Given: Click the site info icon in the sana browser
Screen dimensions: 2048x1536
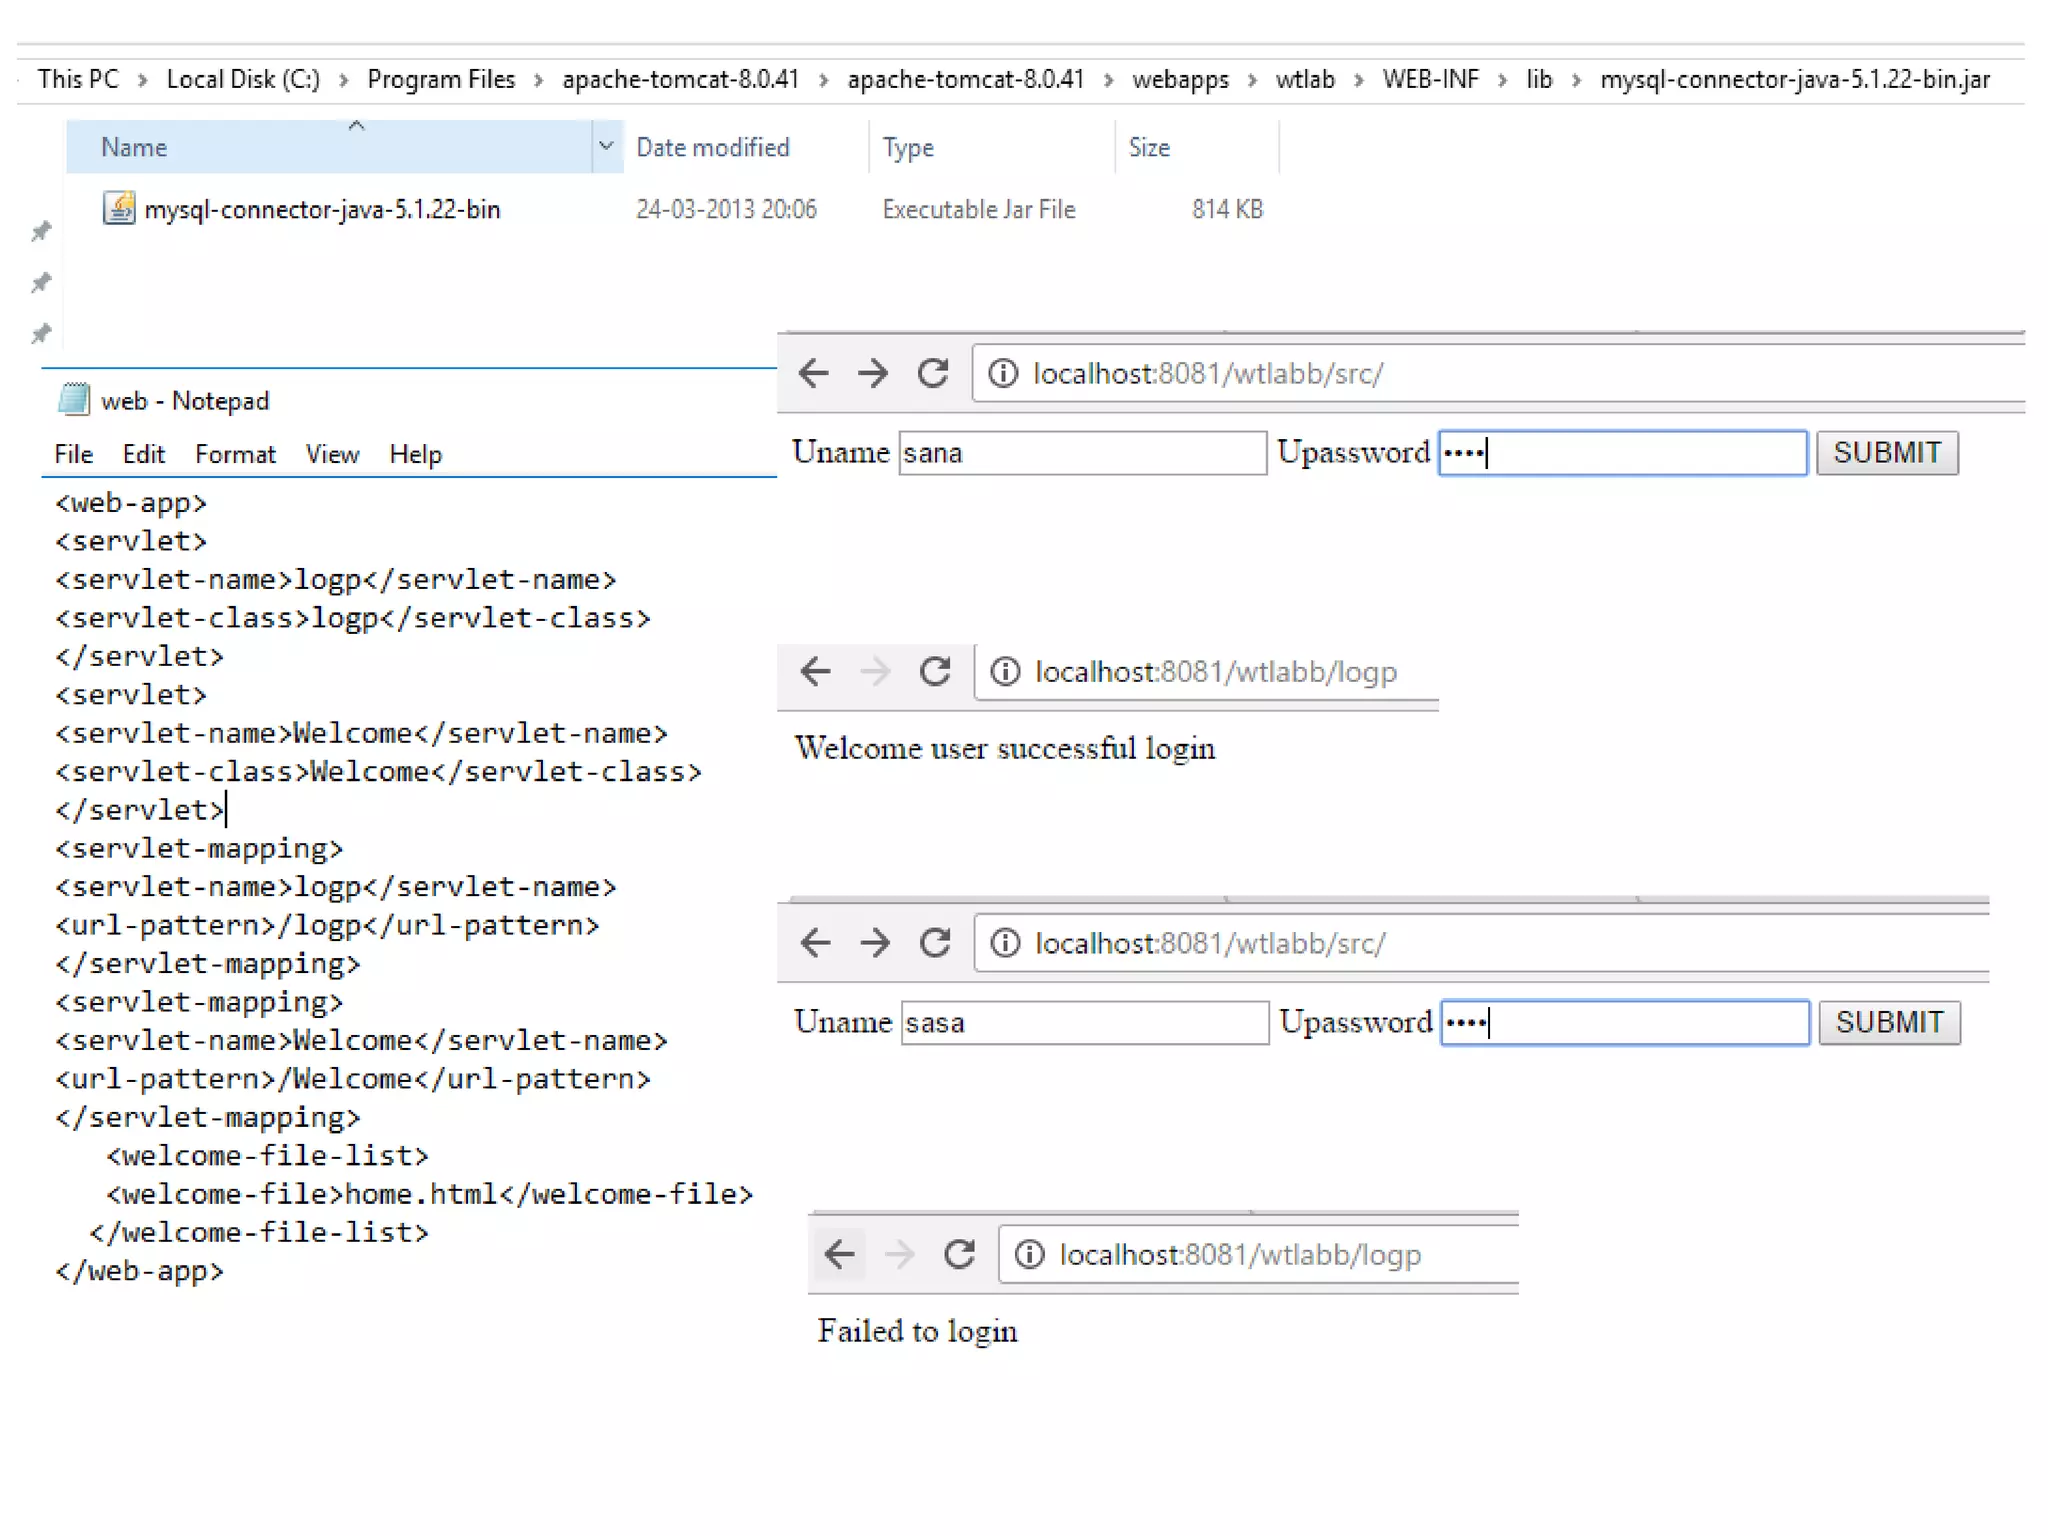Looking at the screenshot, I should click(x=1003, y=373).
